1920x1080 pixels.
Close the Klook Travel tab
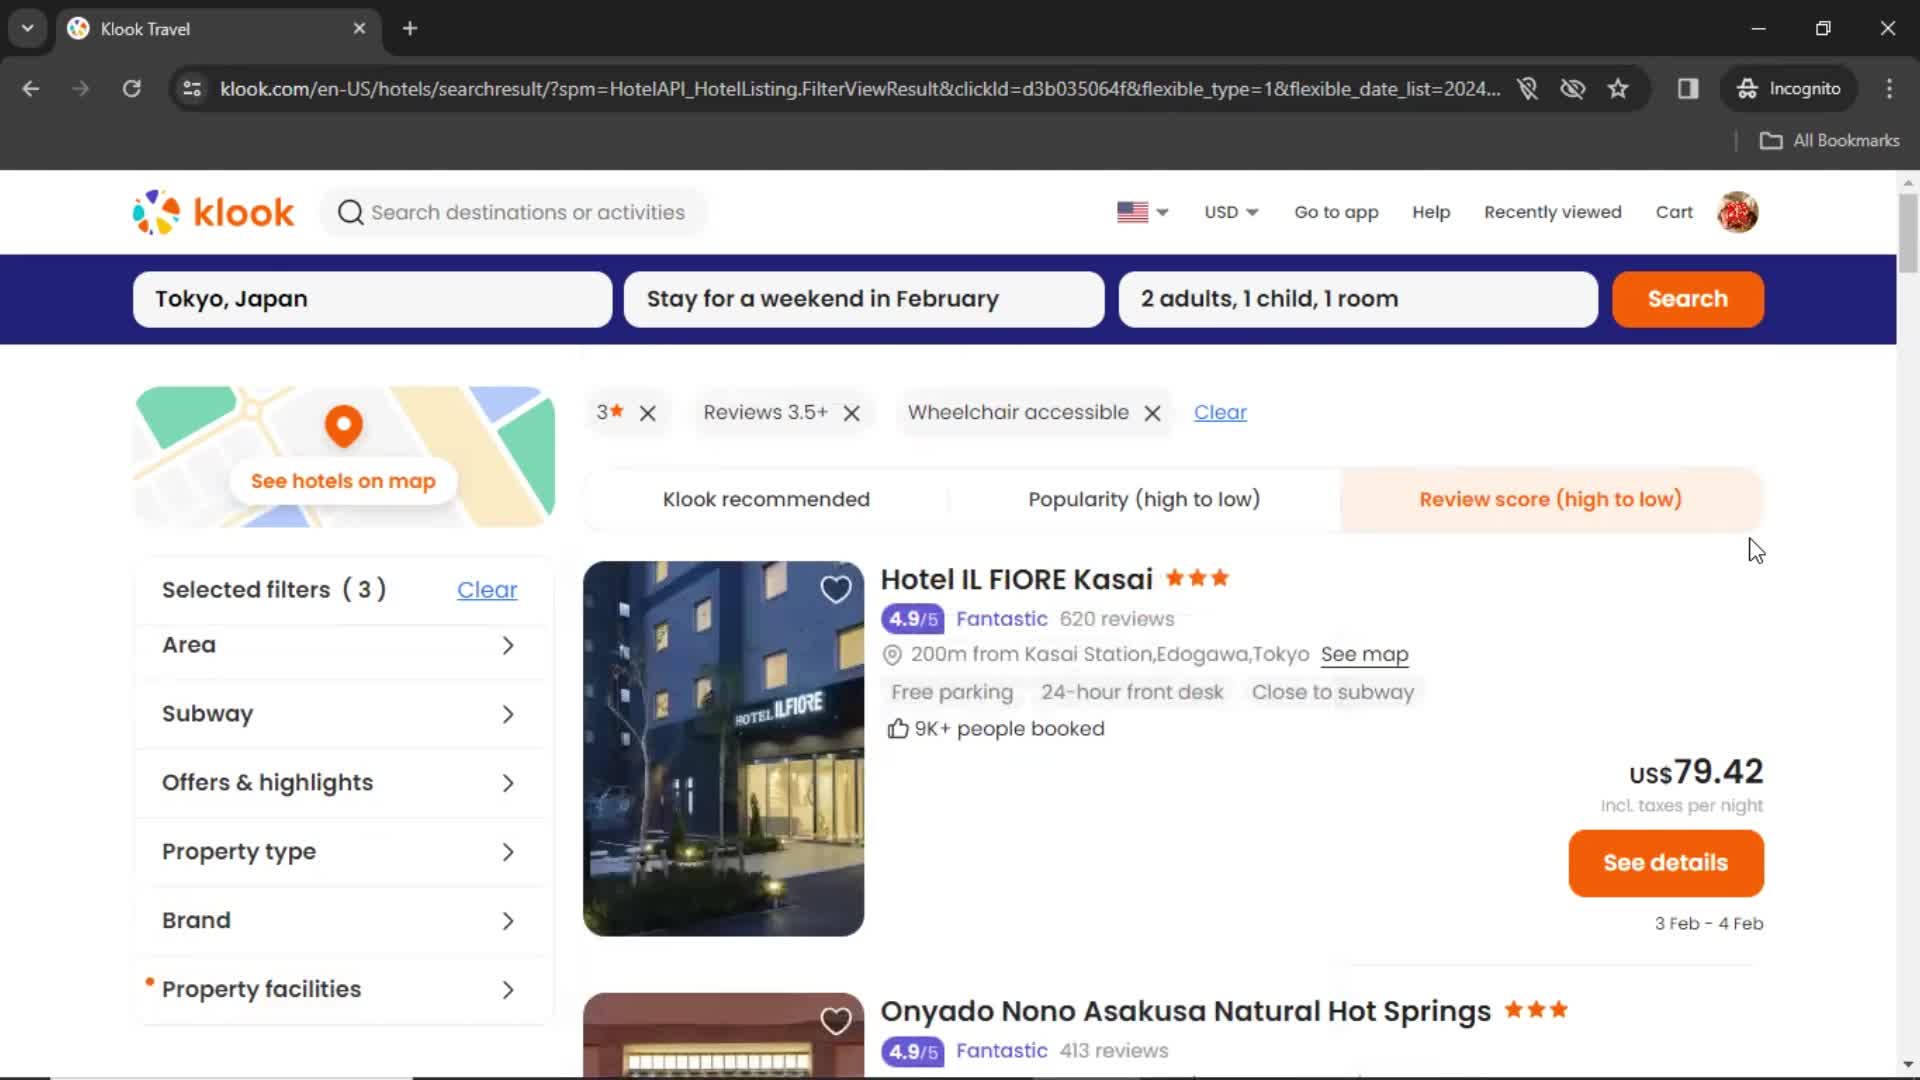pyautogui.click(x=359, y=28)
